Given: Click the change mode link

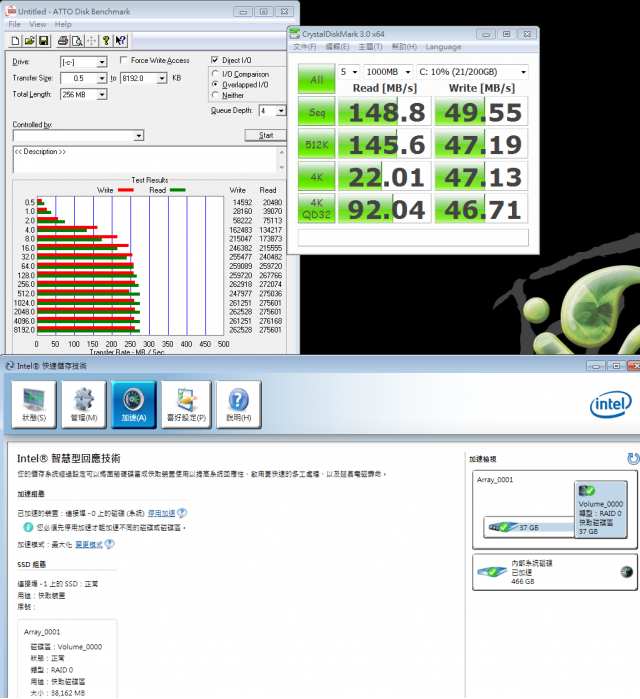Looking at the screenshot, I should point(88,545).
